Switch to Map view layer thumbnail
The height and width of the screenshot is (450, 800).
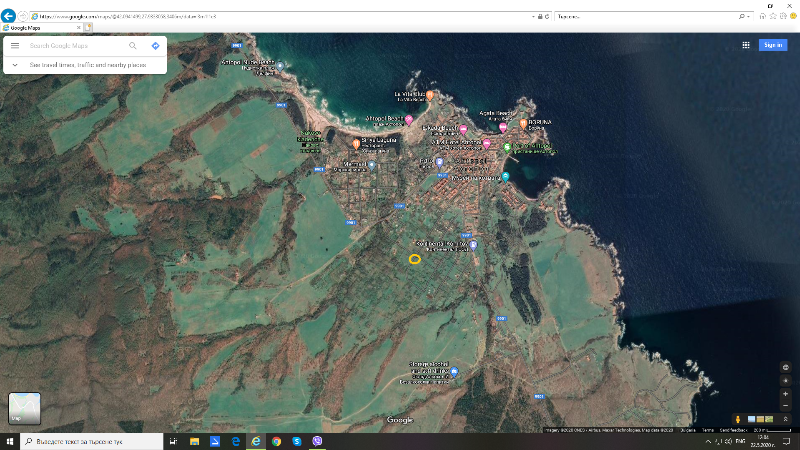pyautogui.click(x=25, y=408)
